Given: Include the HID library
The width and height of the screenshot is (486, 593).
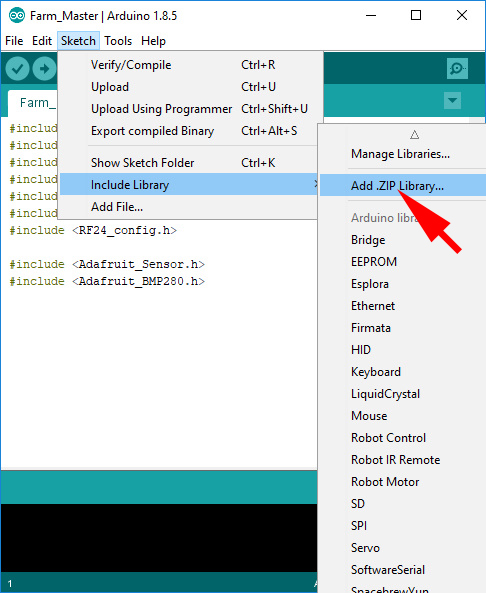Looking at the screenshot, I should click(403, 350).
